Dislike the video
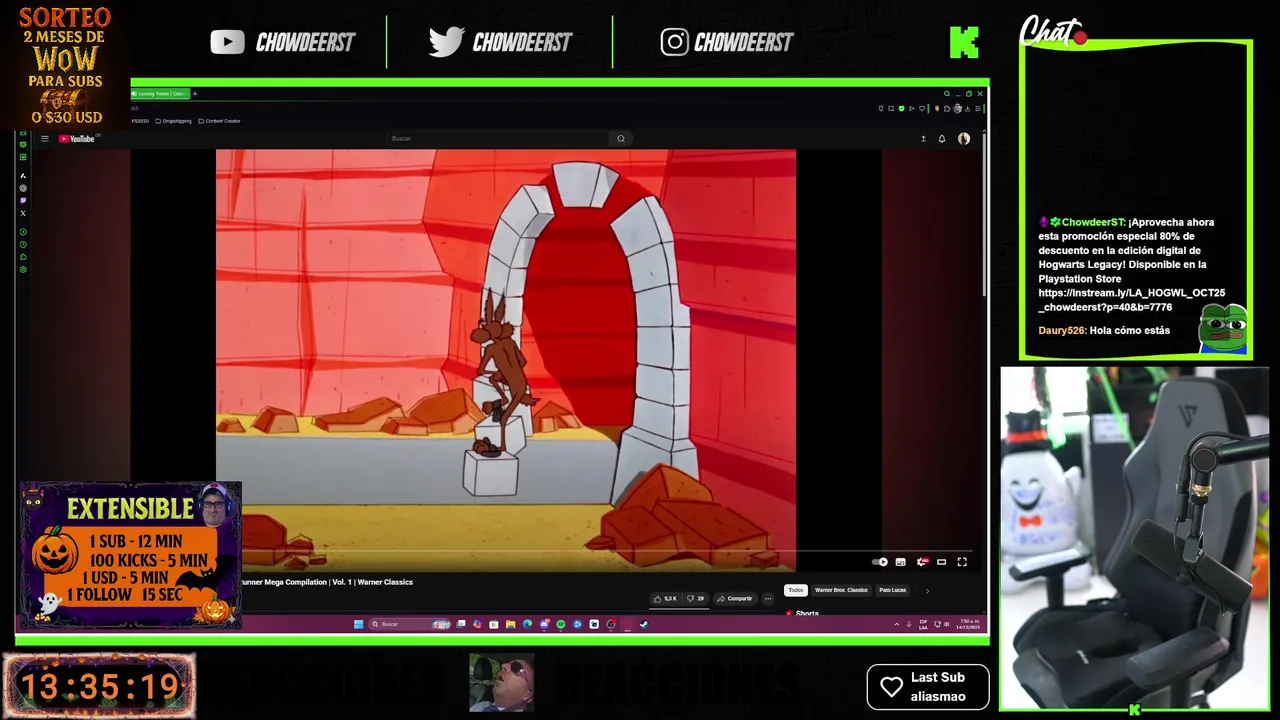 coord(695,599)
